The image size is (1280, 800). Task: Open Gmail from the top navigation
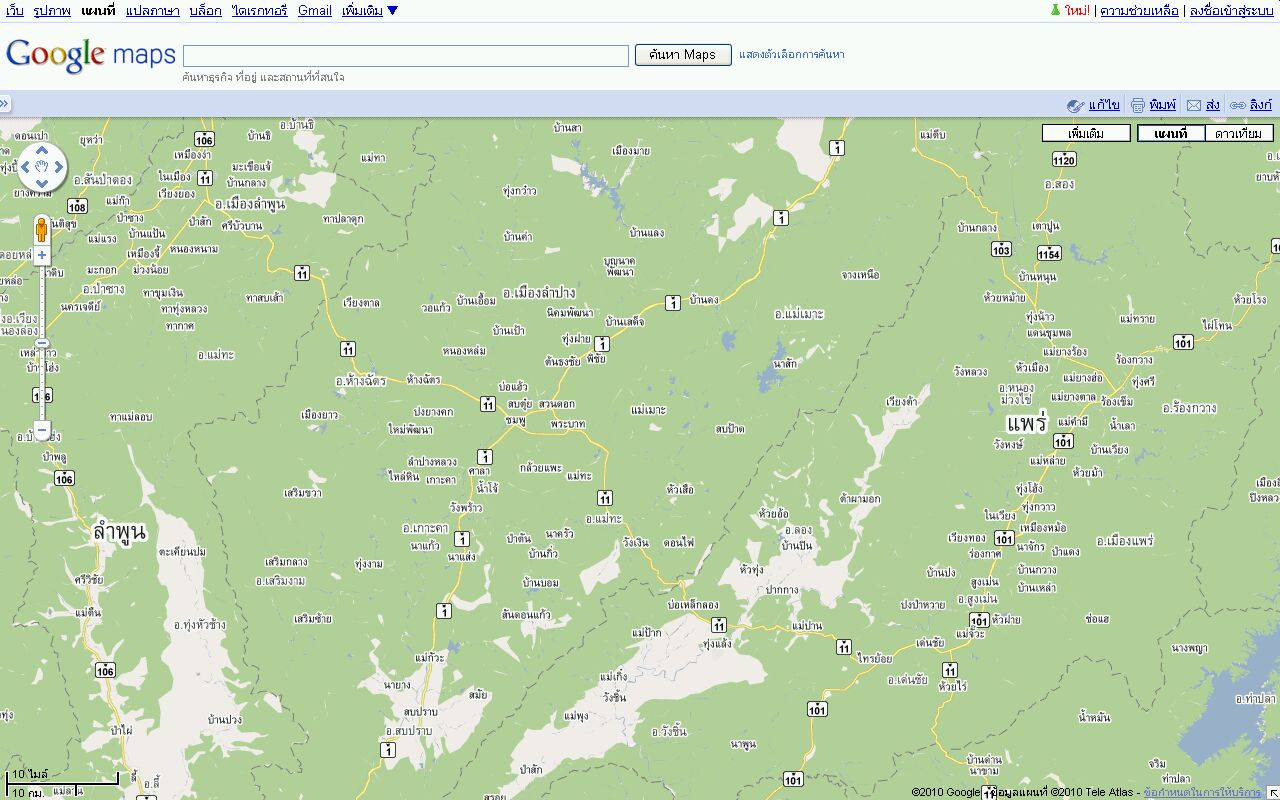pos(314,11)
